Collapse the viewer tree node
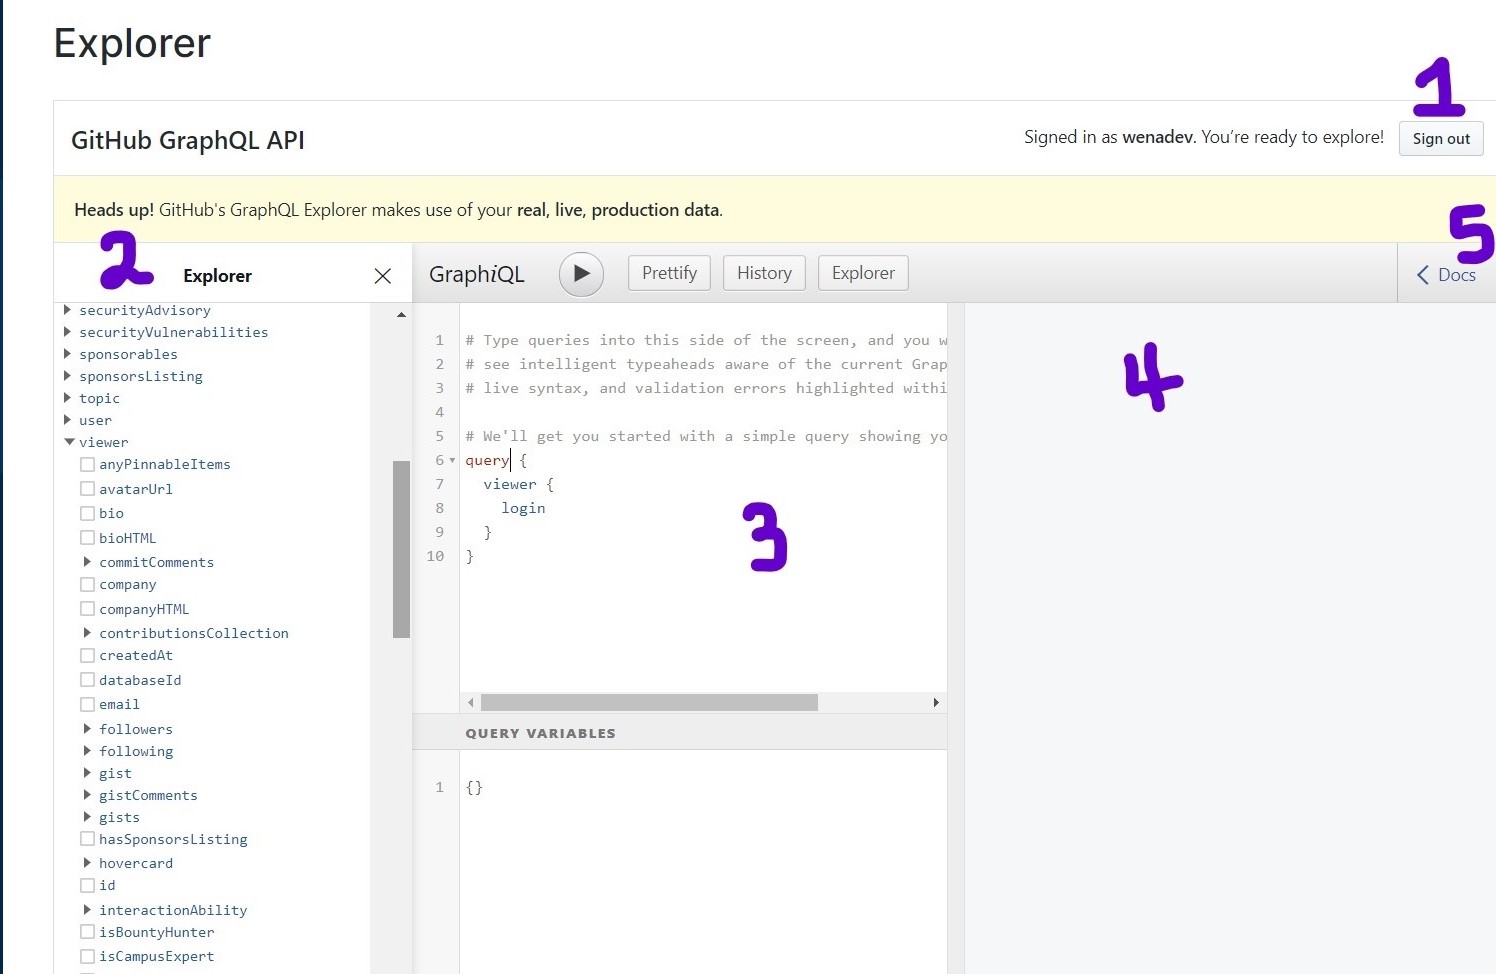 point(69,442)
